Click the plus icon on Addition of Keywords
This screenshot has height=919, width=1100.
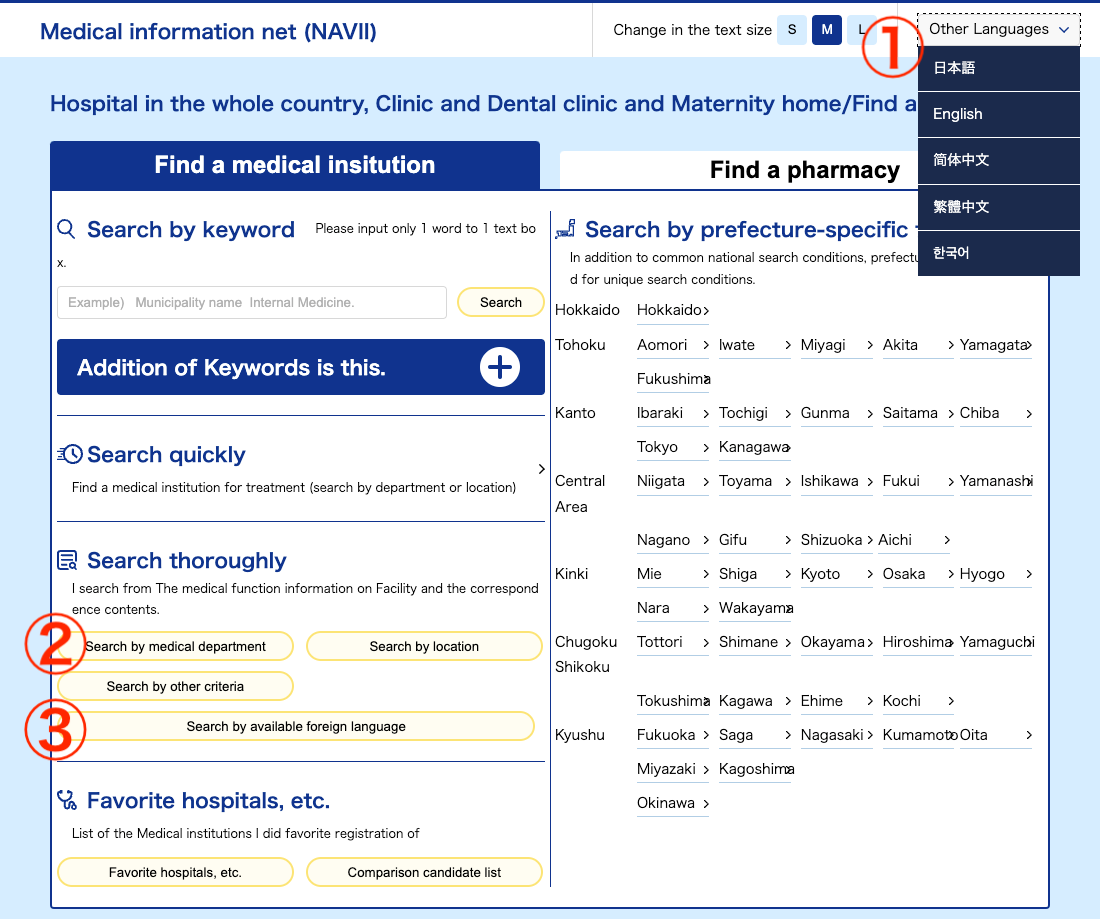click(500, 367)
